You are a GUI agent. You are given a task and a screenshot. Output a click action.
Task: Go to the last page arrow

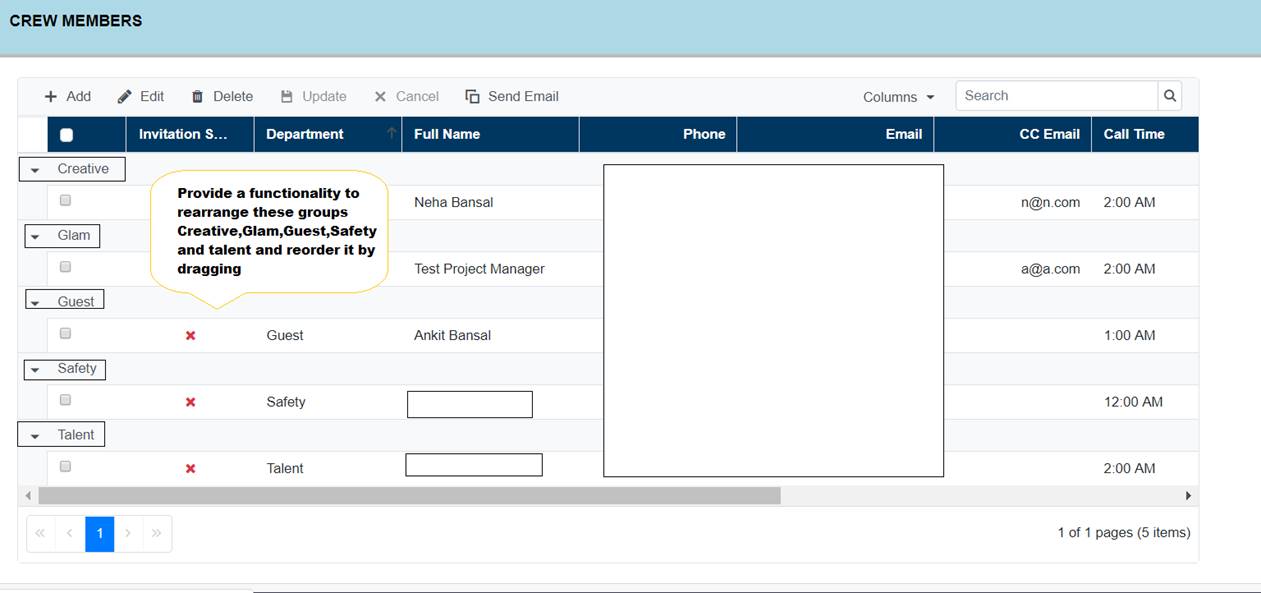tap(157, 534)
